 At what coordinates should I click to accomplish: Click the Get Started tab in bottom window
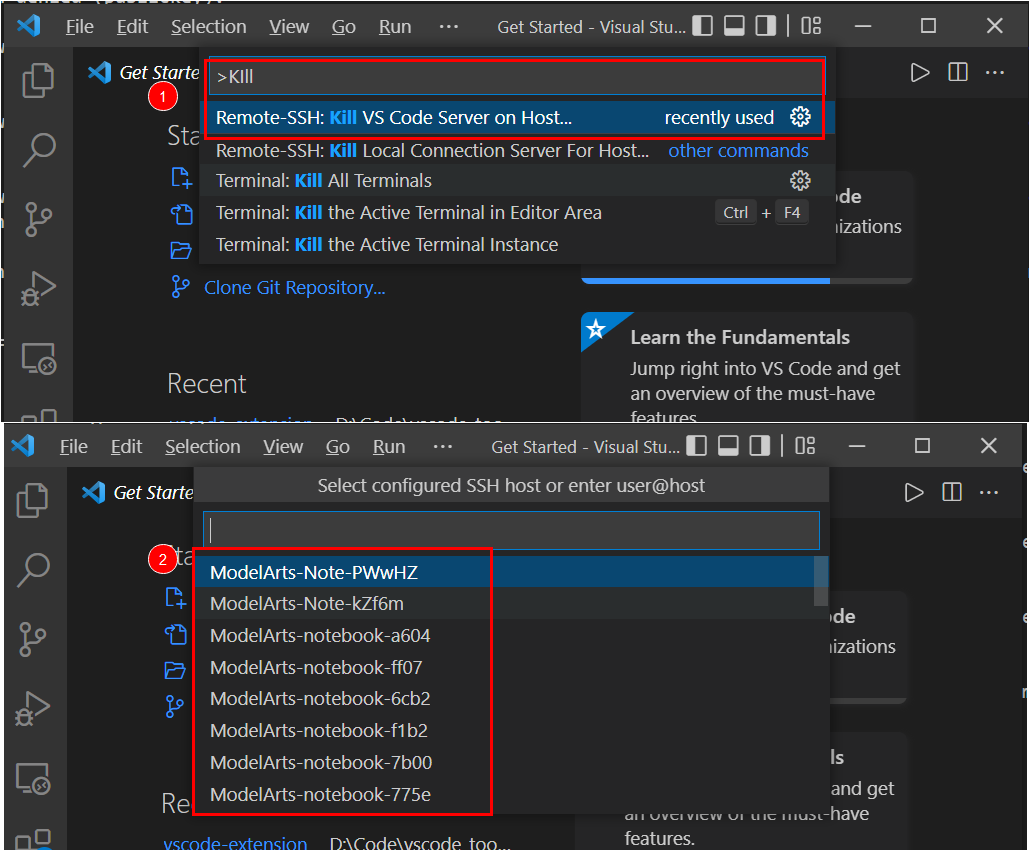(x=138, y=492)
